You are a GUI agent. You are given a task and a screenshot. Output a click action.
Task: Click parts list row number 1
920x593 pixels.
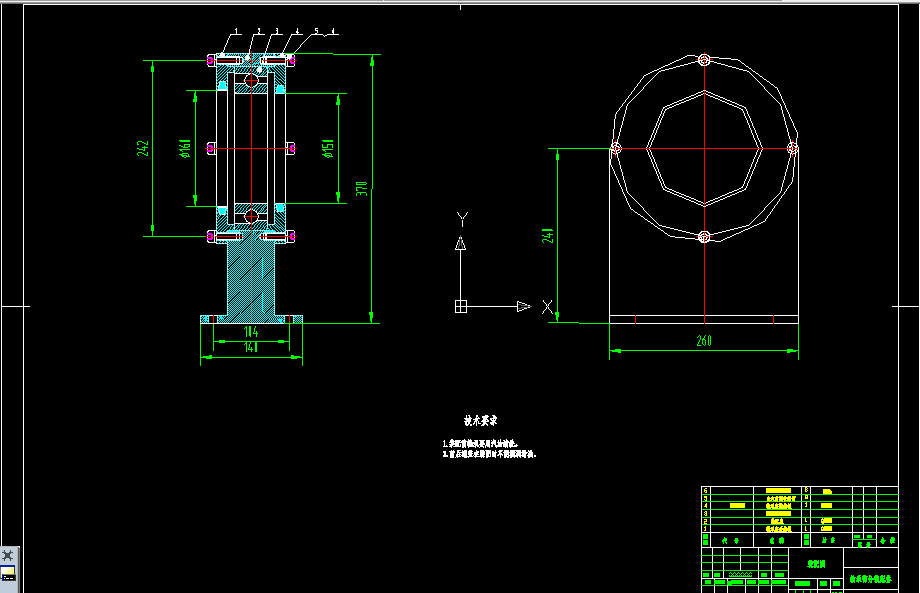[x=705, y=528]
